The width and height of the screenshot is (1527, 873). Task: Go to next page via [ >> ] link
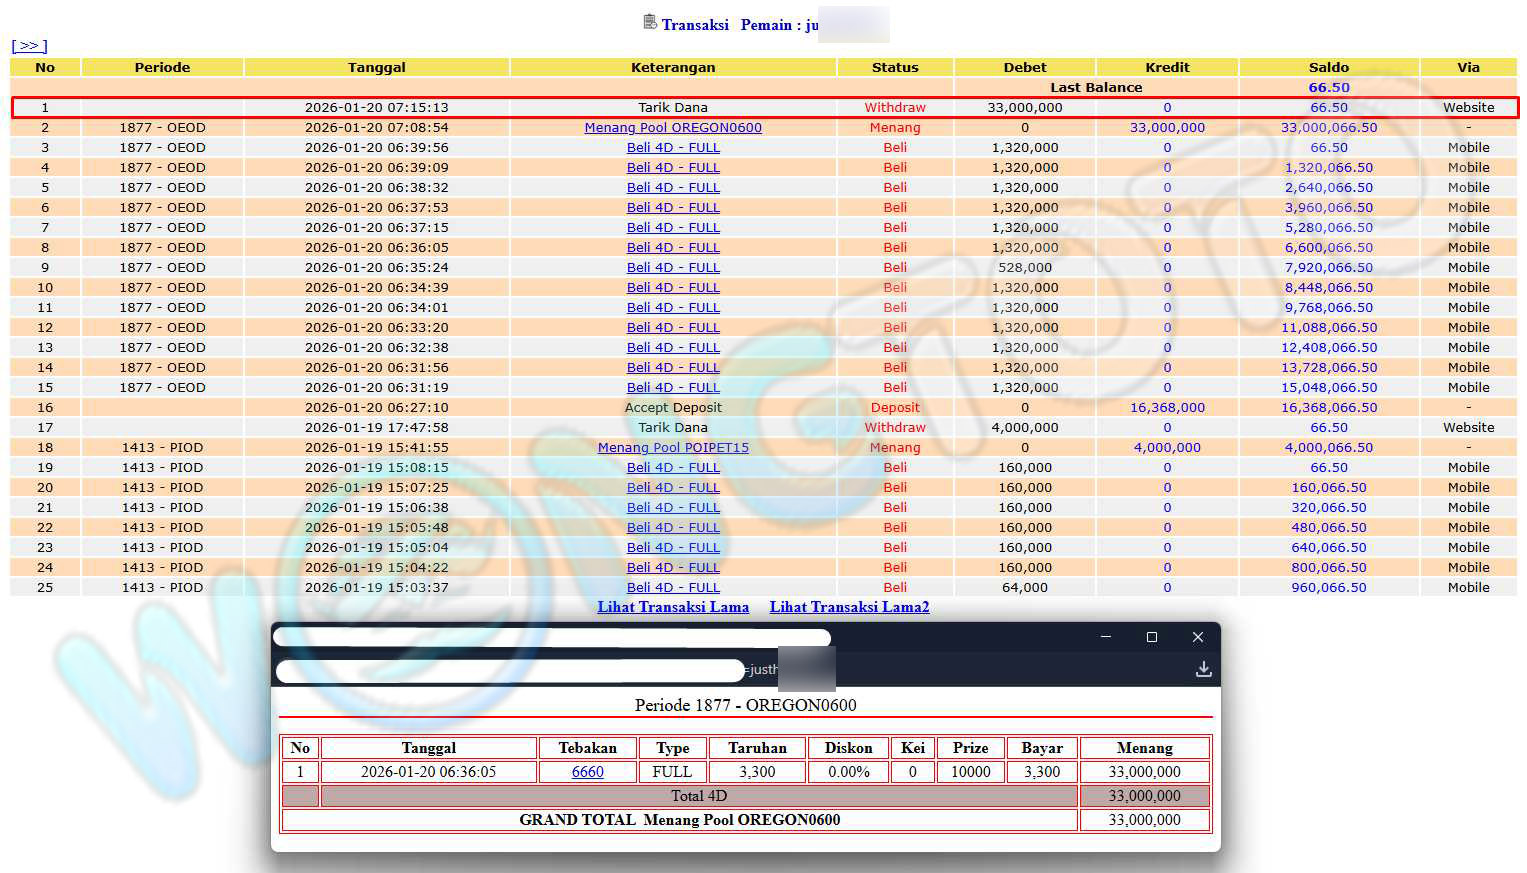click(x=29, y=46)
